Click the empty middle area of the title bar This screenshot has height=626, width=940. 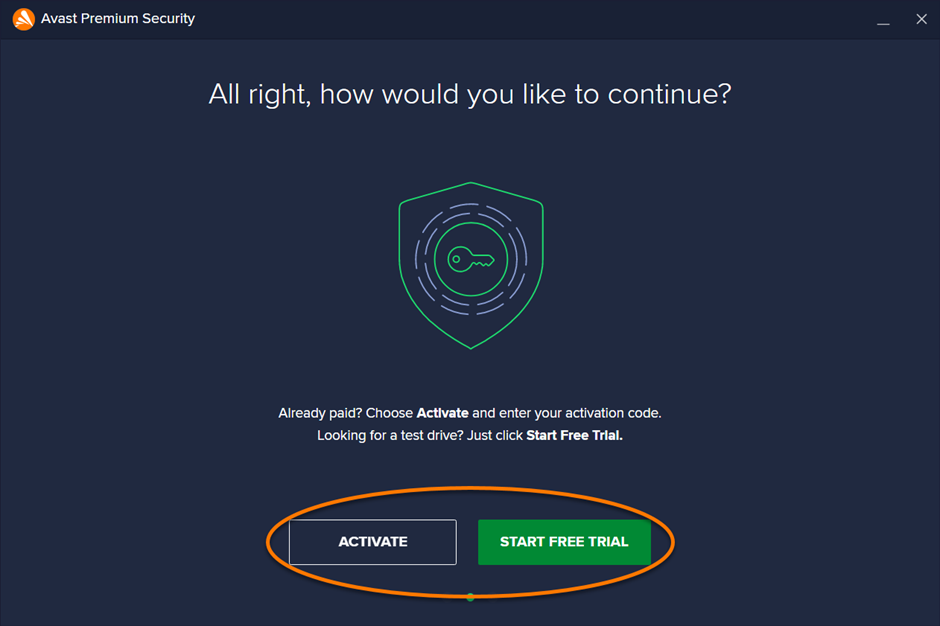(x=520, y=19)
